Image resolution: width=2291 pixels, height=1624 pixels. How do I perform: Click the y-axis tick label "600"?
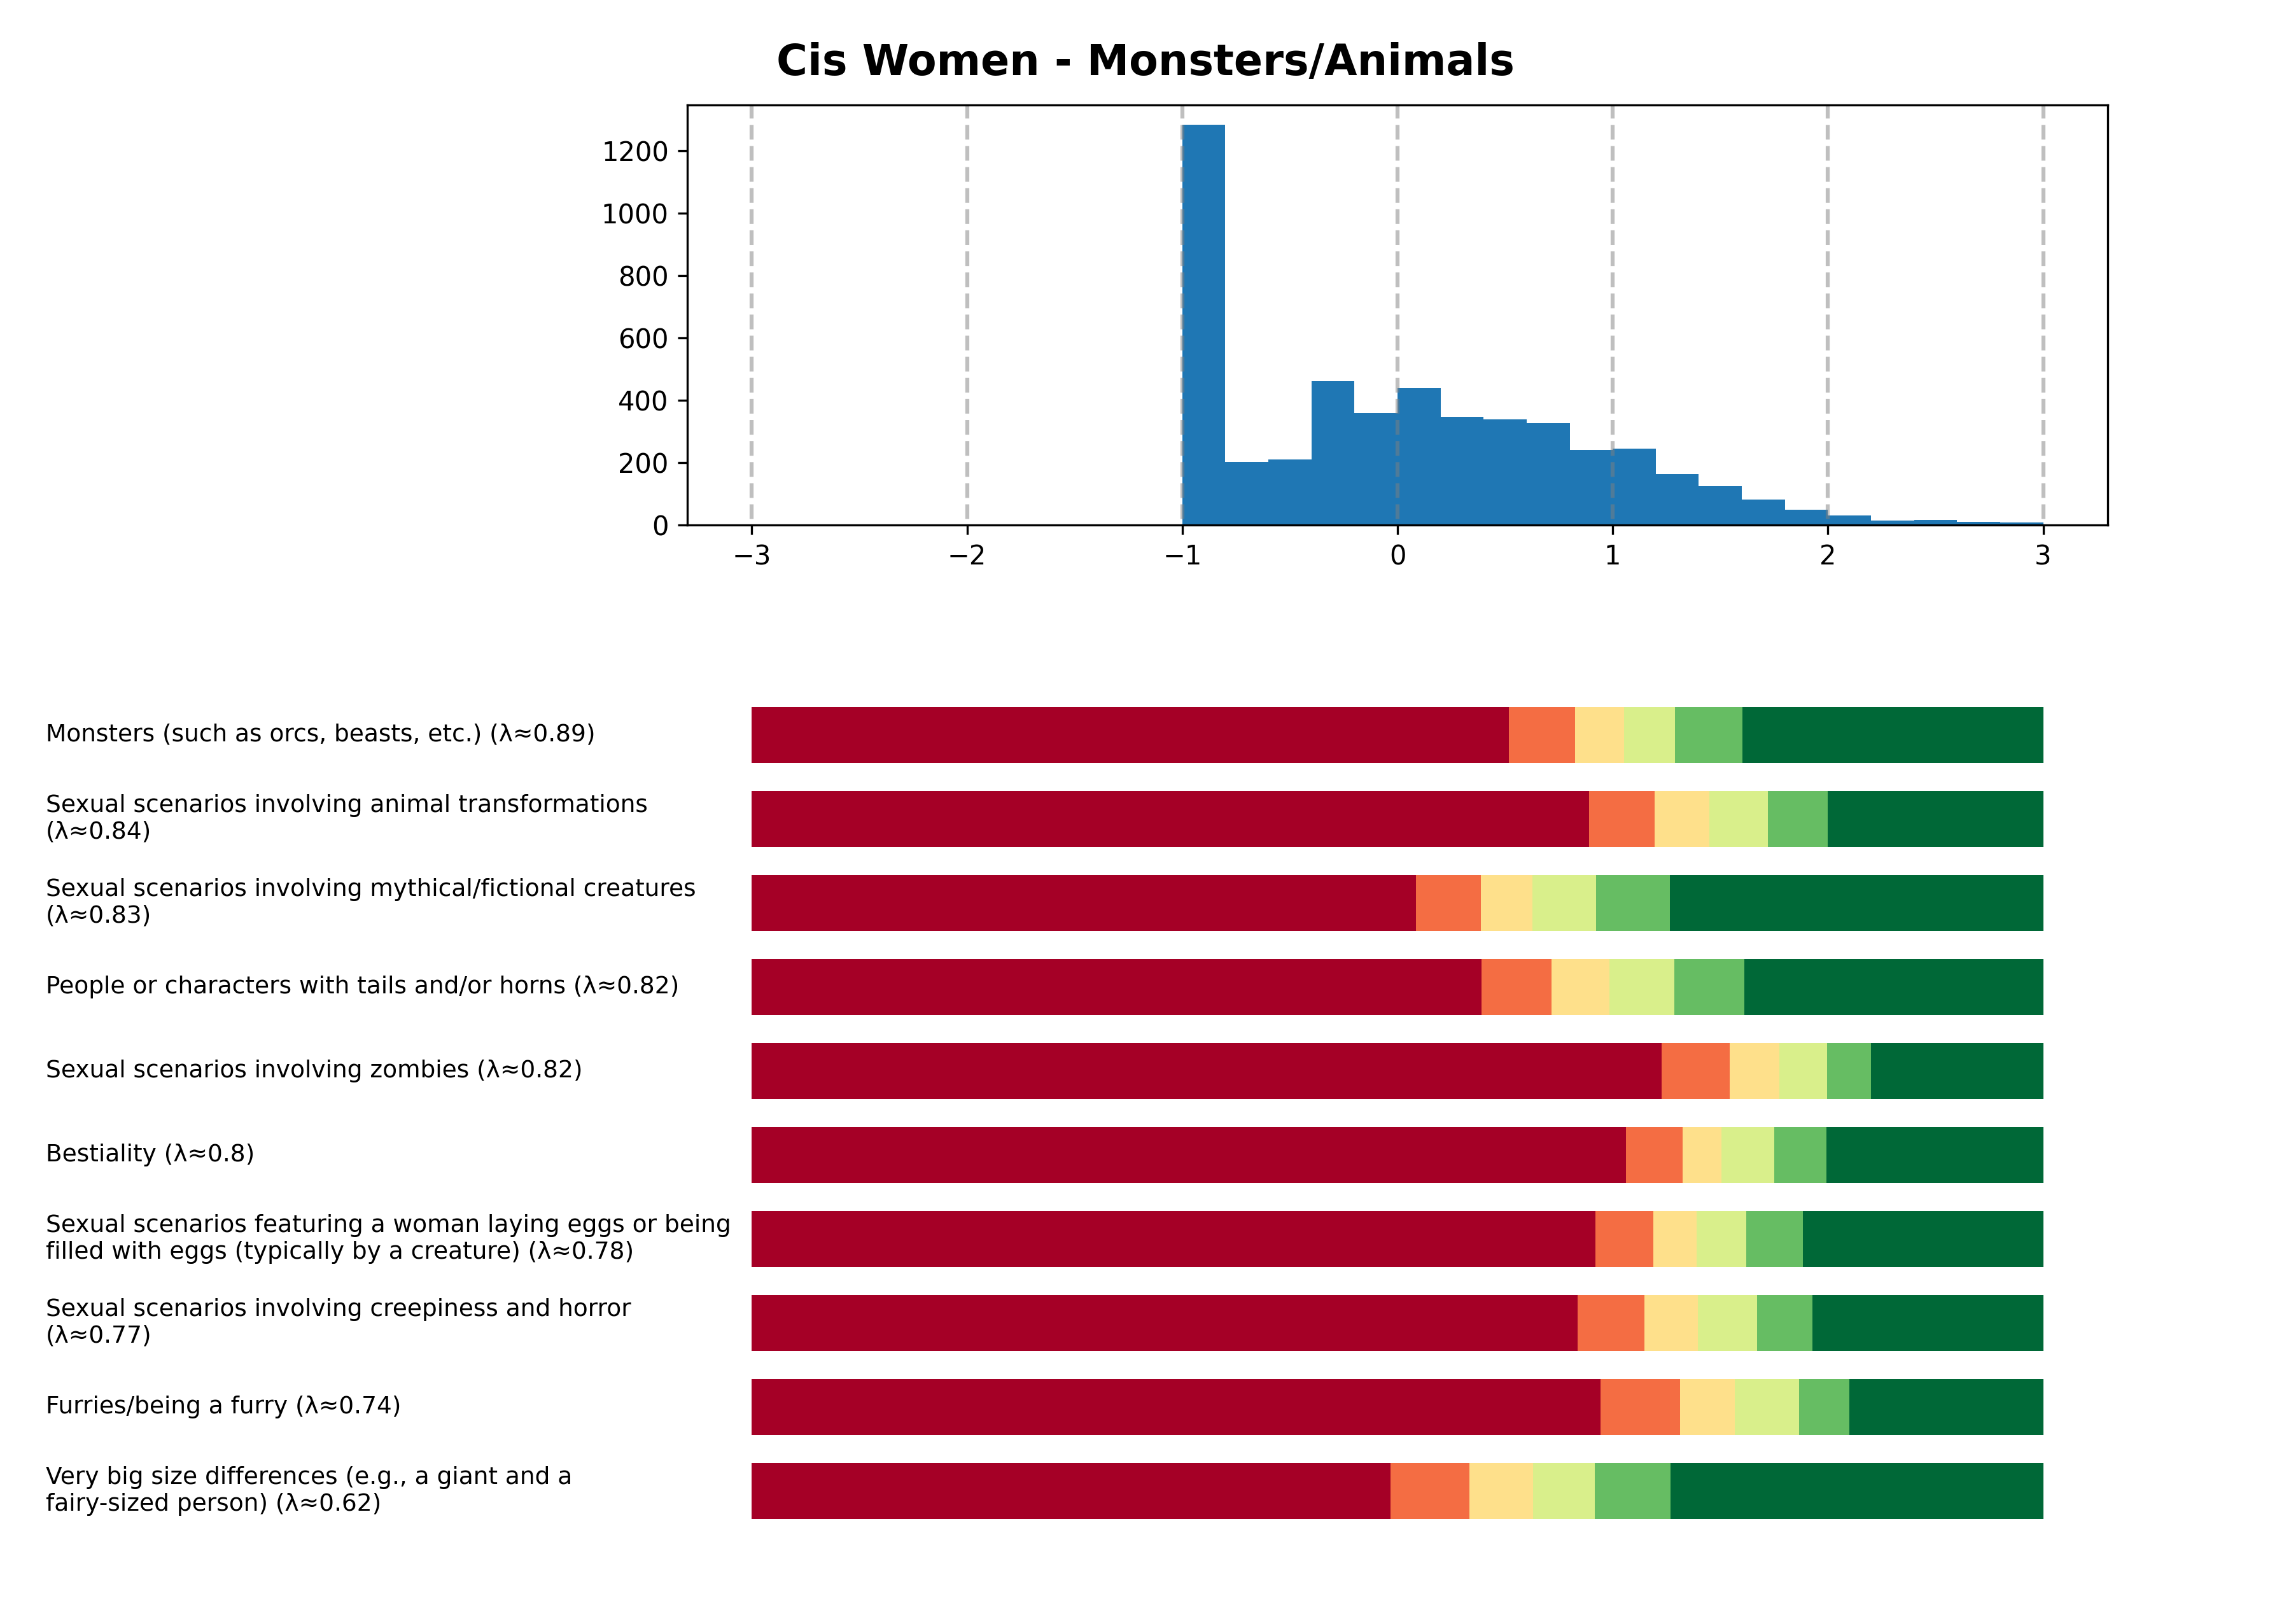[643, 339]
